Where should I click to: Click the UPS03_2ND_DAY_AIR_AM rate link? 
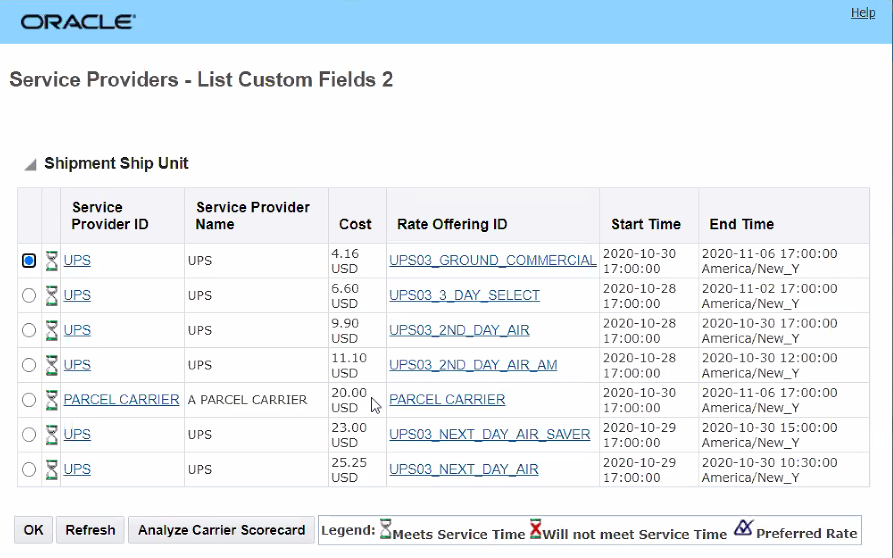pyautogui.click(x=473, y=365)
